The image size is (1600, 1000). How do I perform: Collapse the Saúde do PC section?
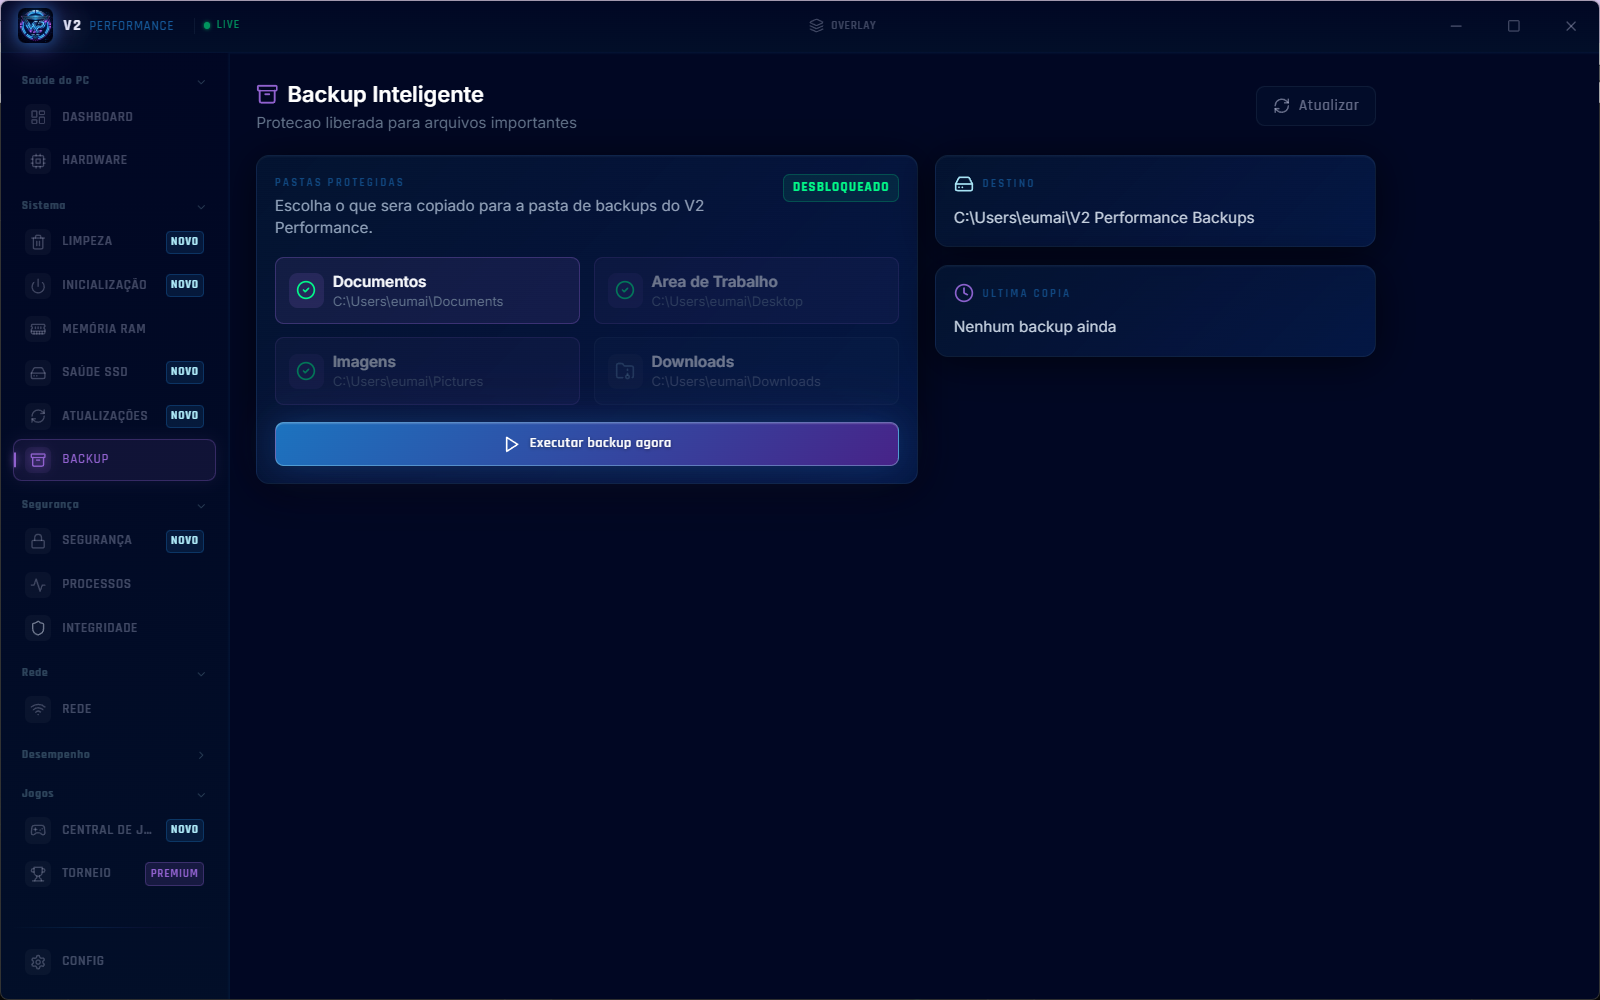[114, 81]
